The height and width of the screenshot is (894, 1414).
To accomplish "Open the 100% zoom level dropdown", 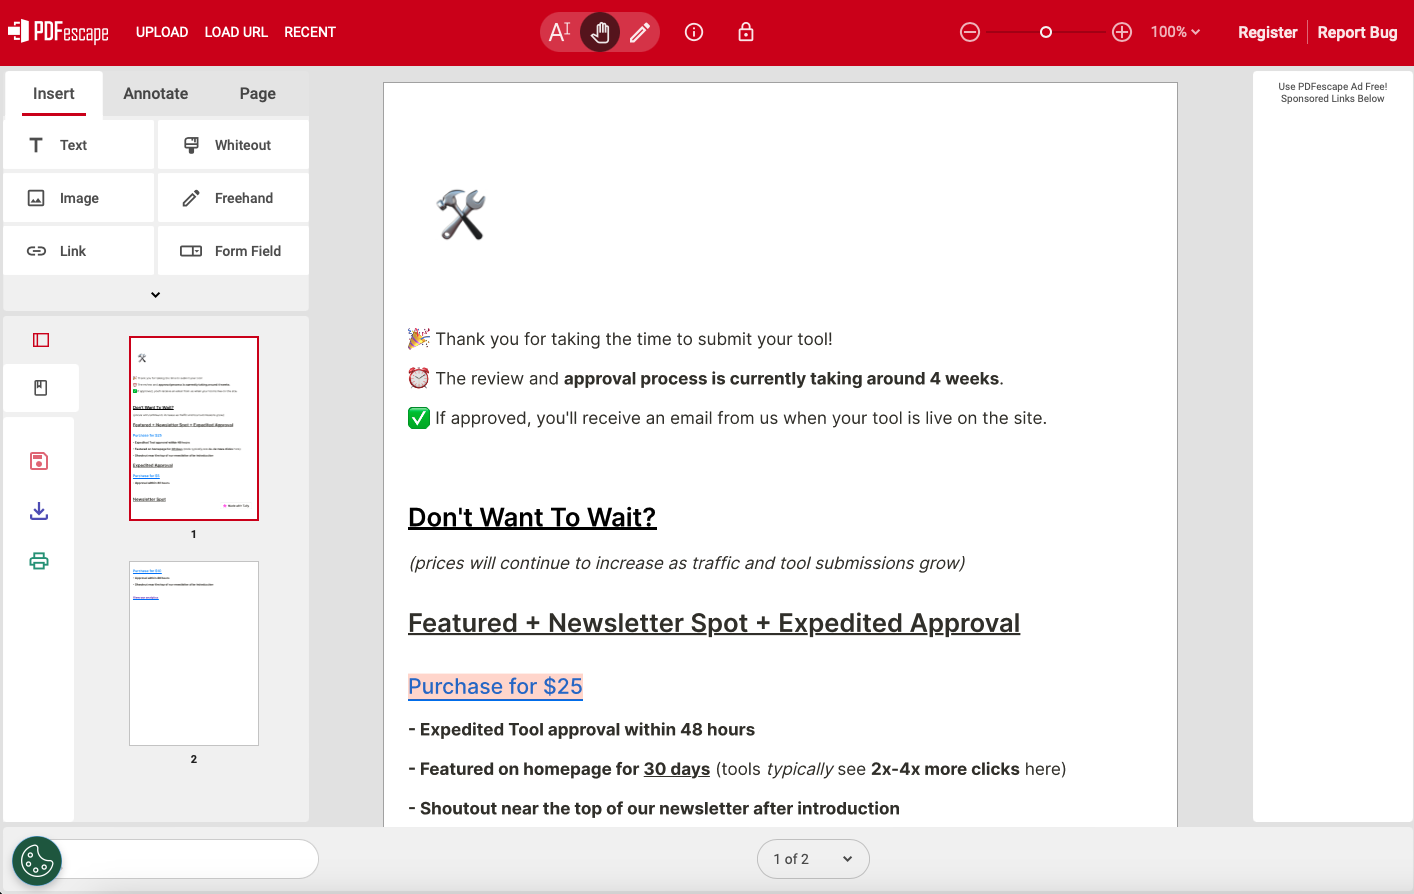I will coord(1175,32).
